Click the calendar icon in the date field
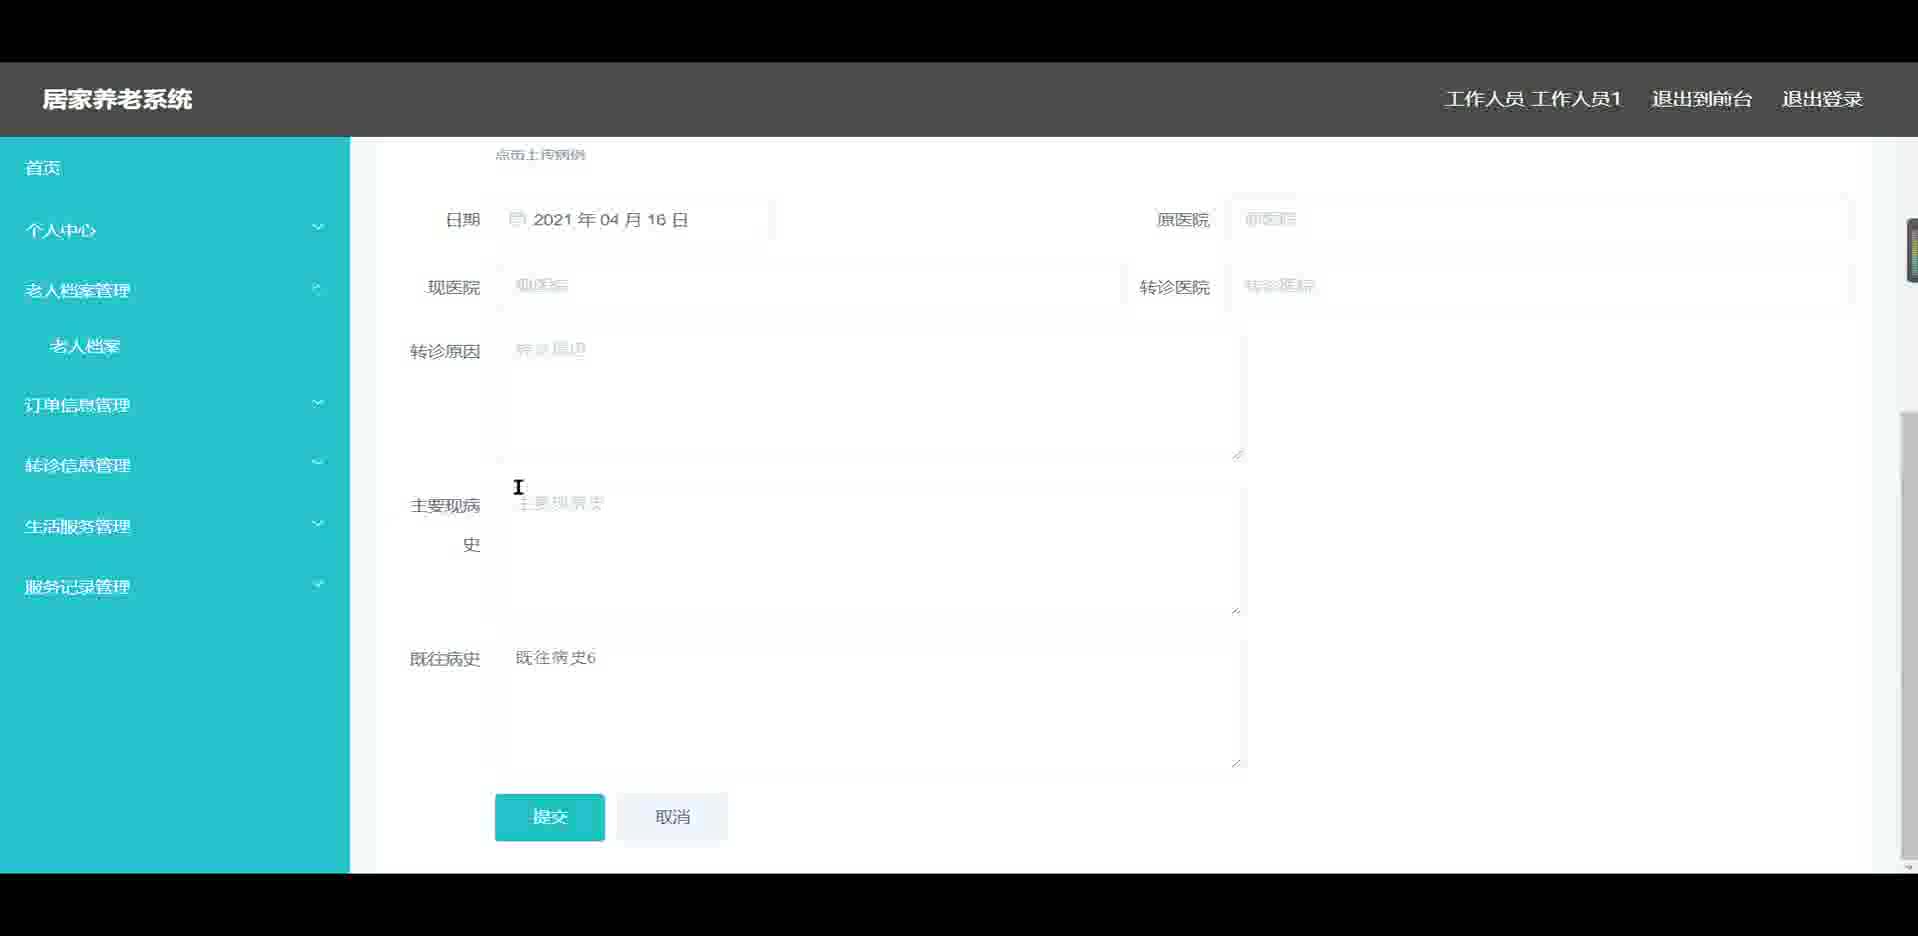The width and height of the screenshot is (1918, 936). tap(517, 219)
